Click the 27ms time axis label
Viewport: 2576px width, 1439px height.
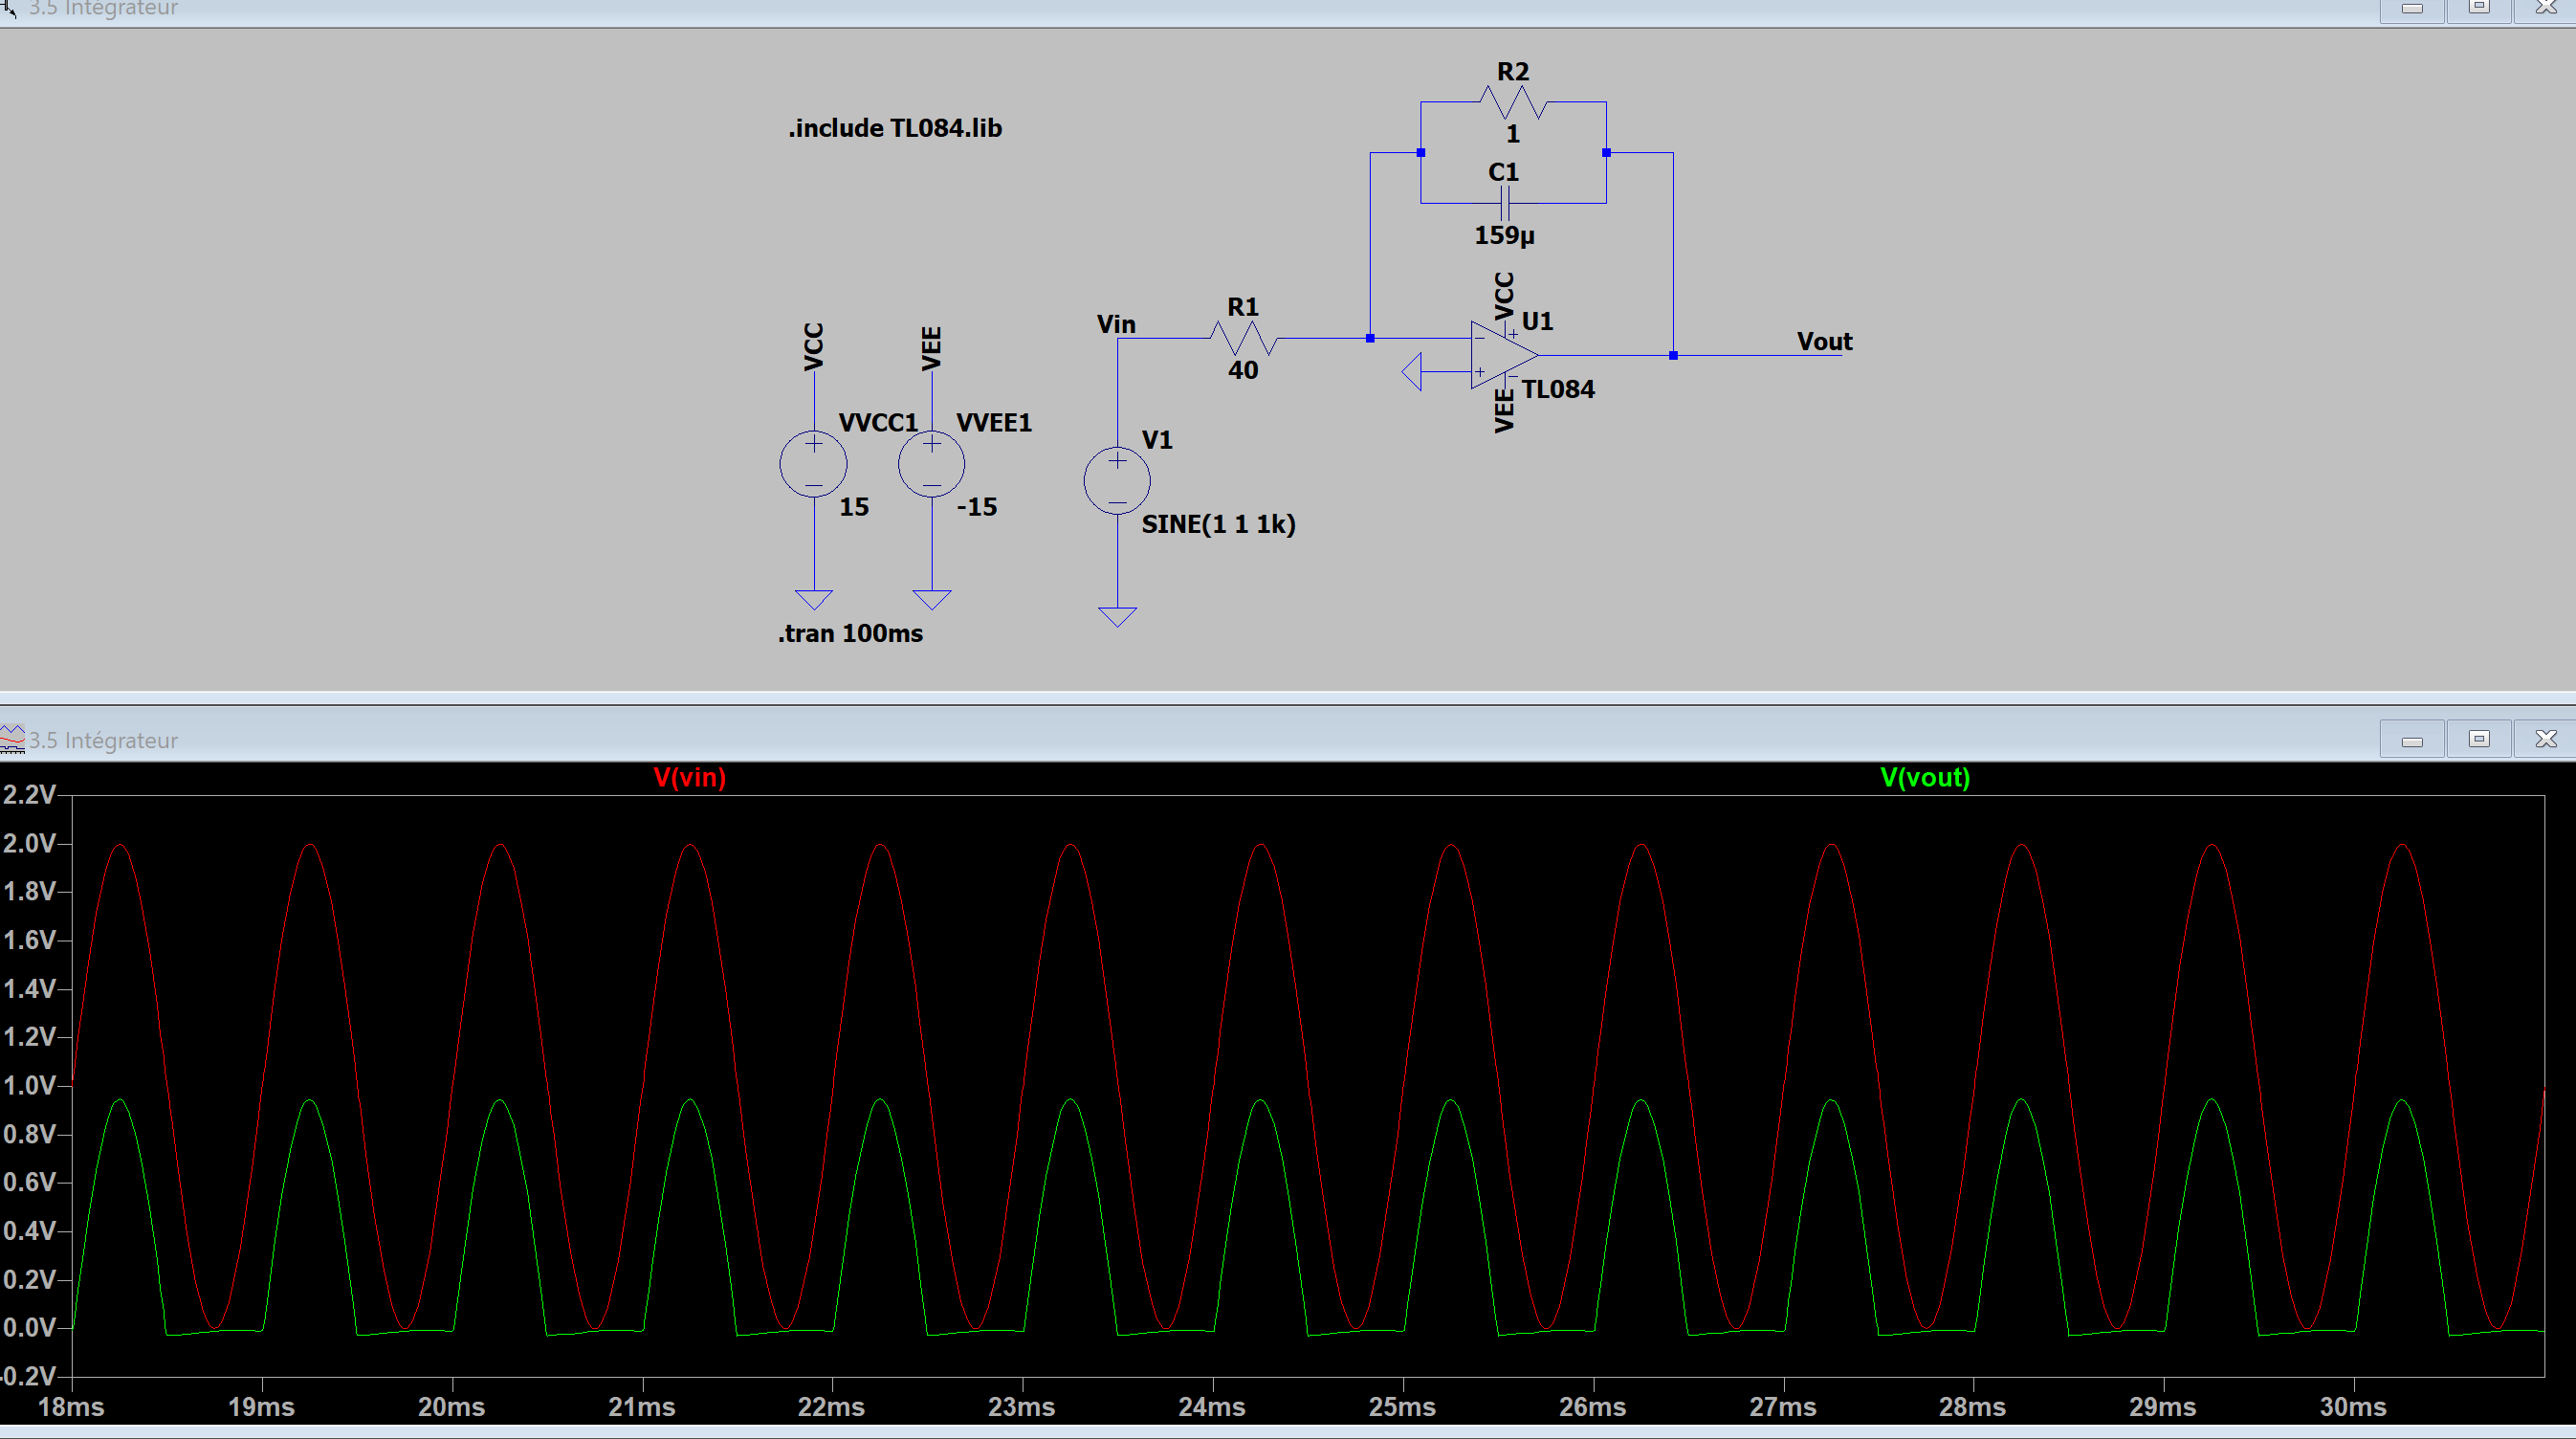(1783, 1407)
